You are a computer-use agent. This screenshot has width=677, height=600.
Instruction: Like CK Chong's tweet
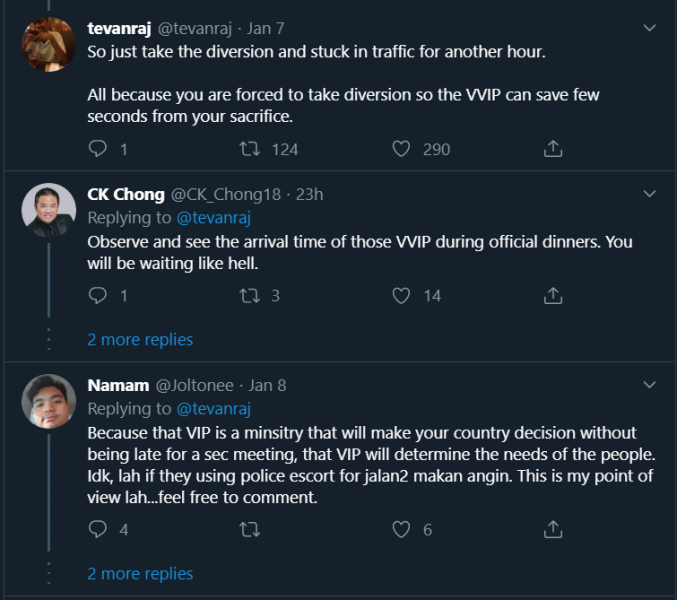(x=401, y=296)
